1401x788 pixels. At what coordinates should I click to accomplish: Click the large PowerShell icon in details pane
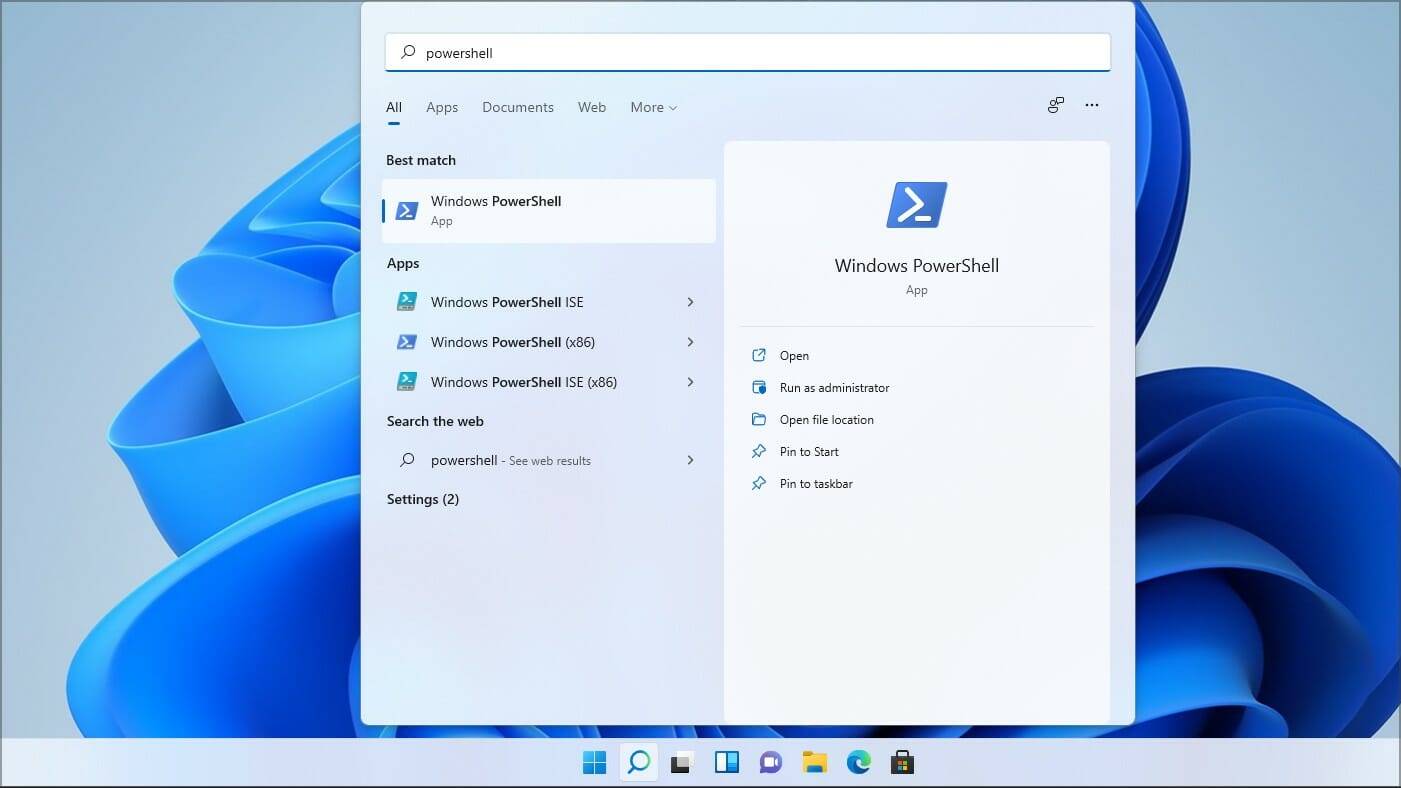pyautogui.click(x=917, y=205)
